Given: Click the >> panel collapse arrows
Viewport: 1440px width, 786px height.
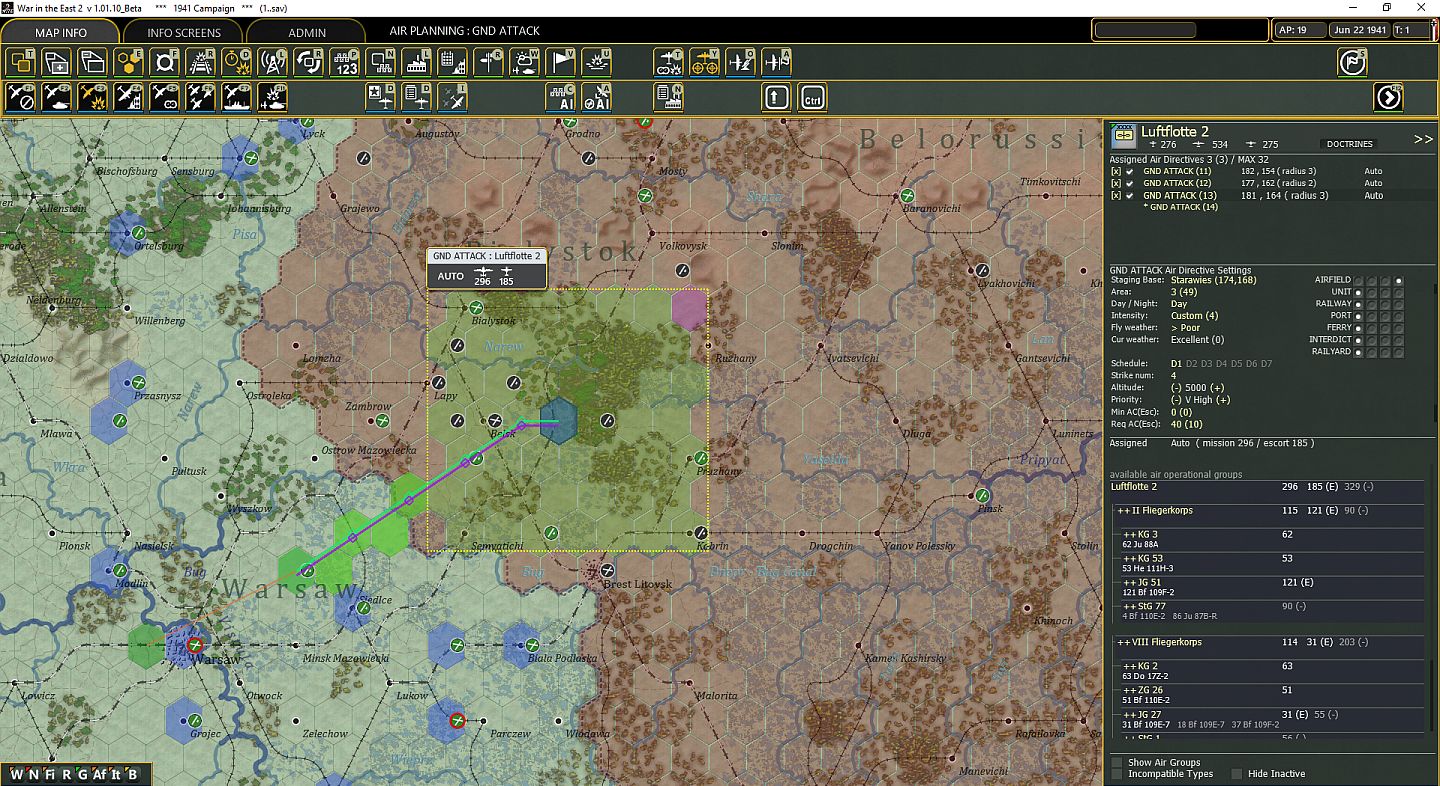Looking at the screenshot, I should 1423,139.
